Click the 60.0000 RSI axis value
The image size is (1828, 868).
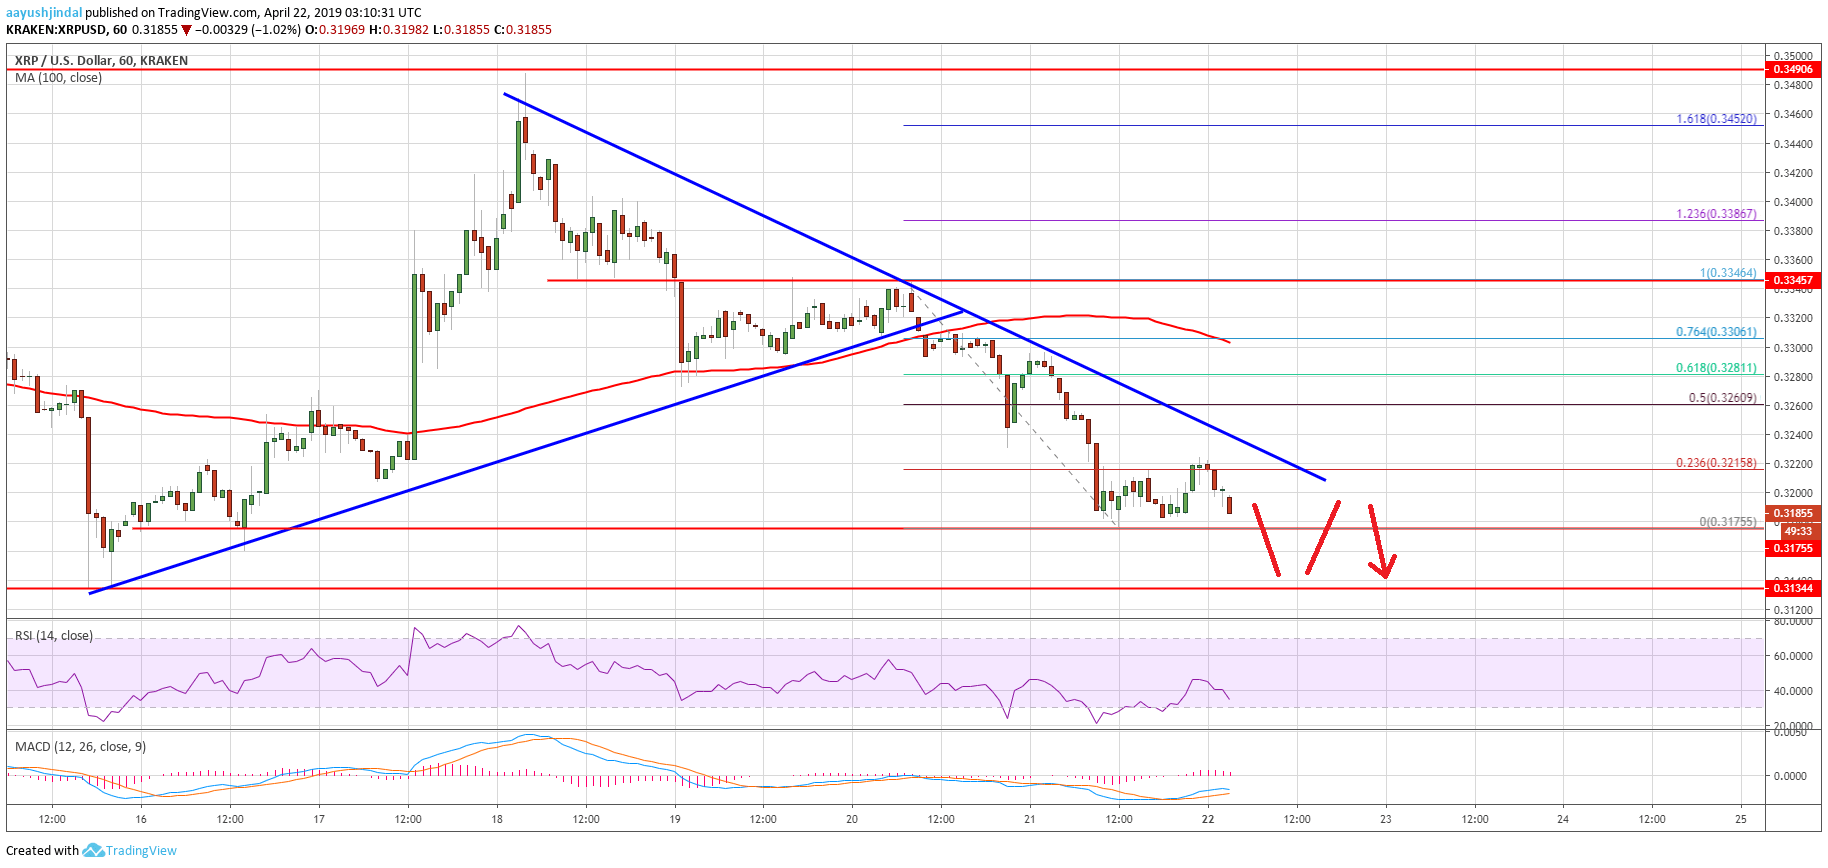(x=1793, y=656)
